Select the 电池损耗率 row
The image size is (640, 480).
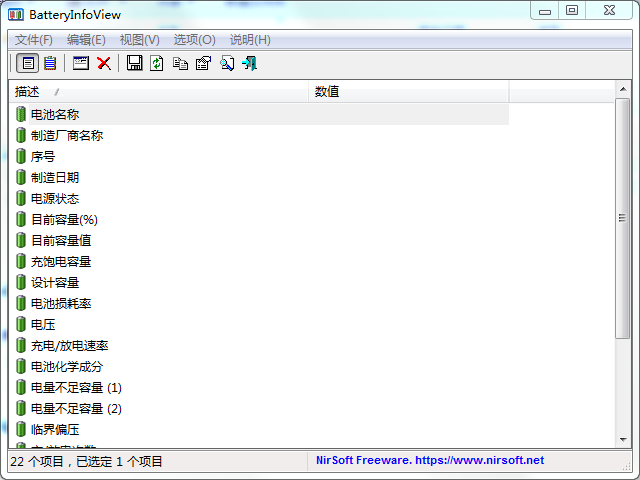coord(60,303)
